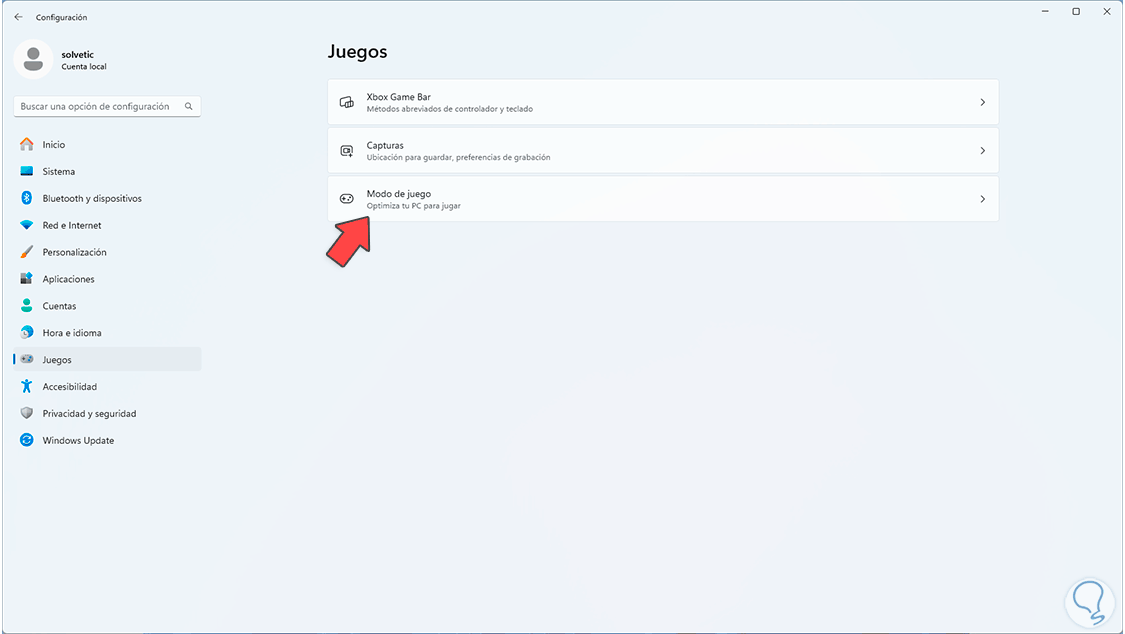This screenshot has width=1125, height=634.
Task: Click the solvetic user avatar icon
Action: tap(33, 59)
